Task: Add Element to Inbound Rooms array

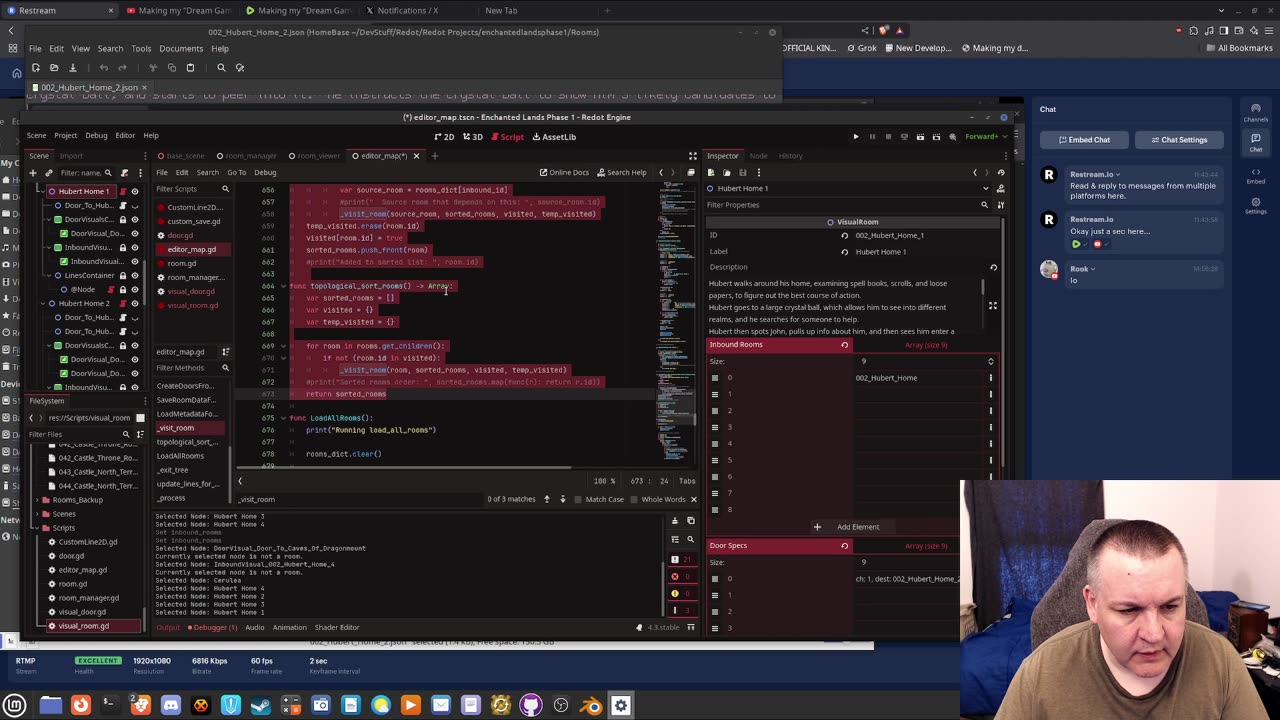Action: click(x=848, y=527)
